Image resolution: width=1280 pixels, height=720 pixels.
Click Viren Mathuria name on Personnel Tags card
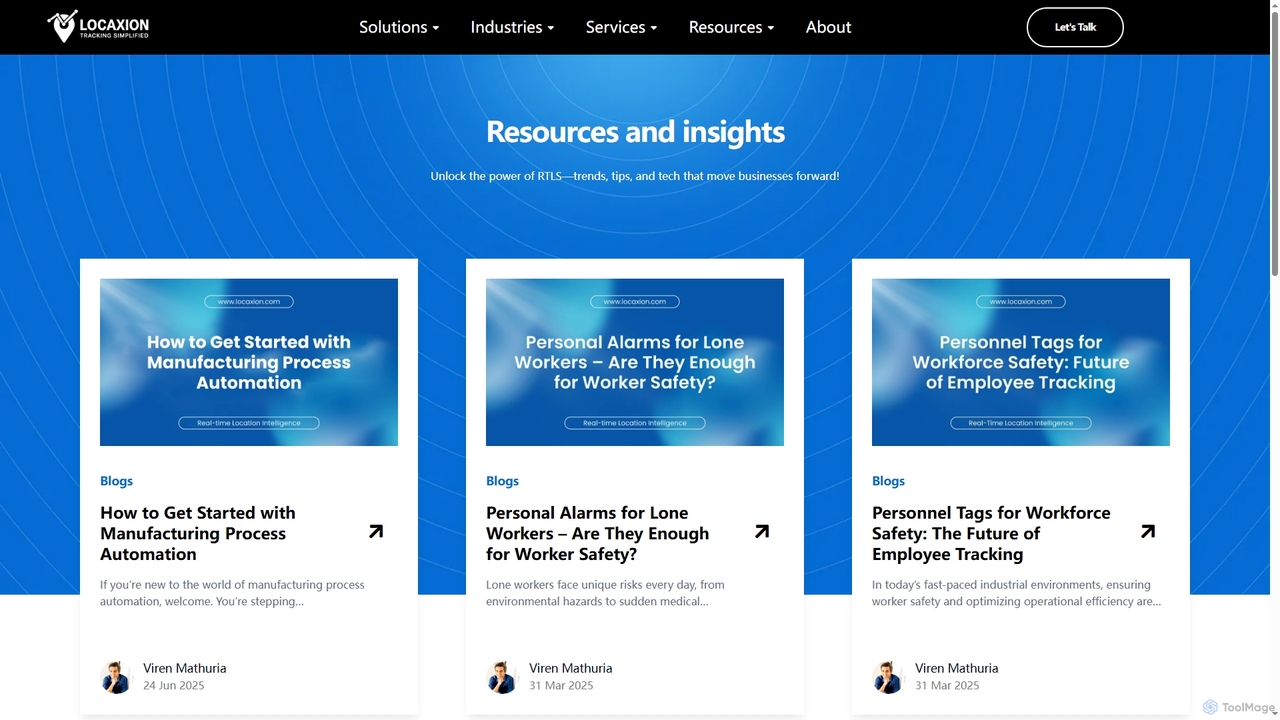(x=957, y=668)
